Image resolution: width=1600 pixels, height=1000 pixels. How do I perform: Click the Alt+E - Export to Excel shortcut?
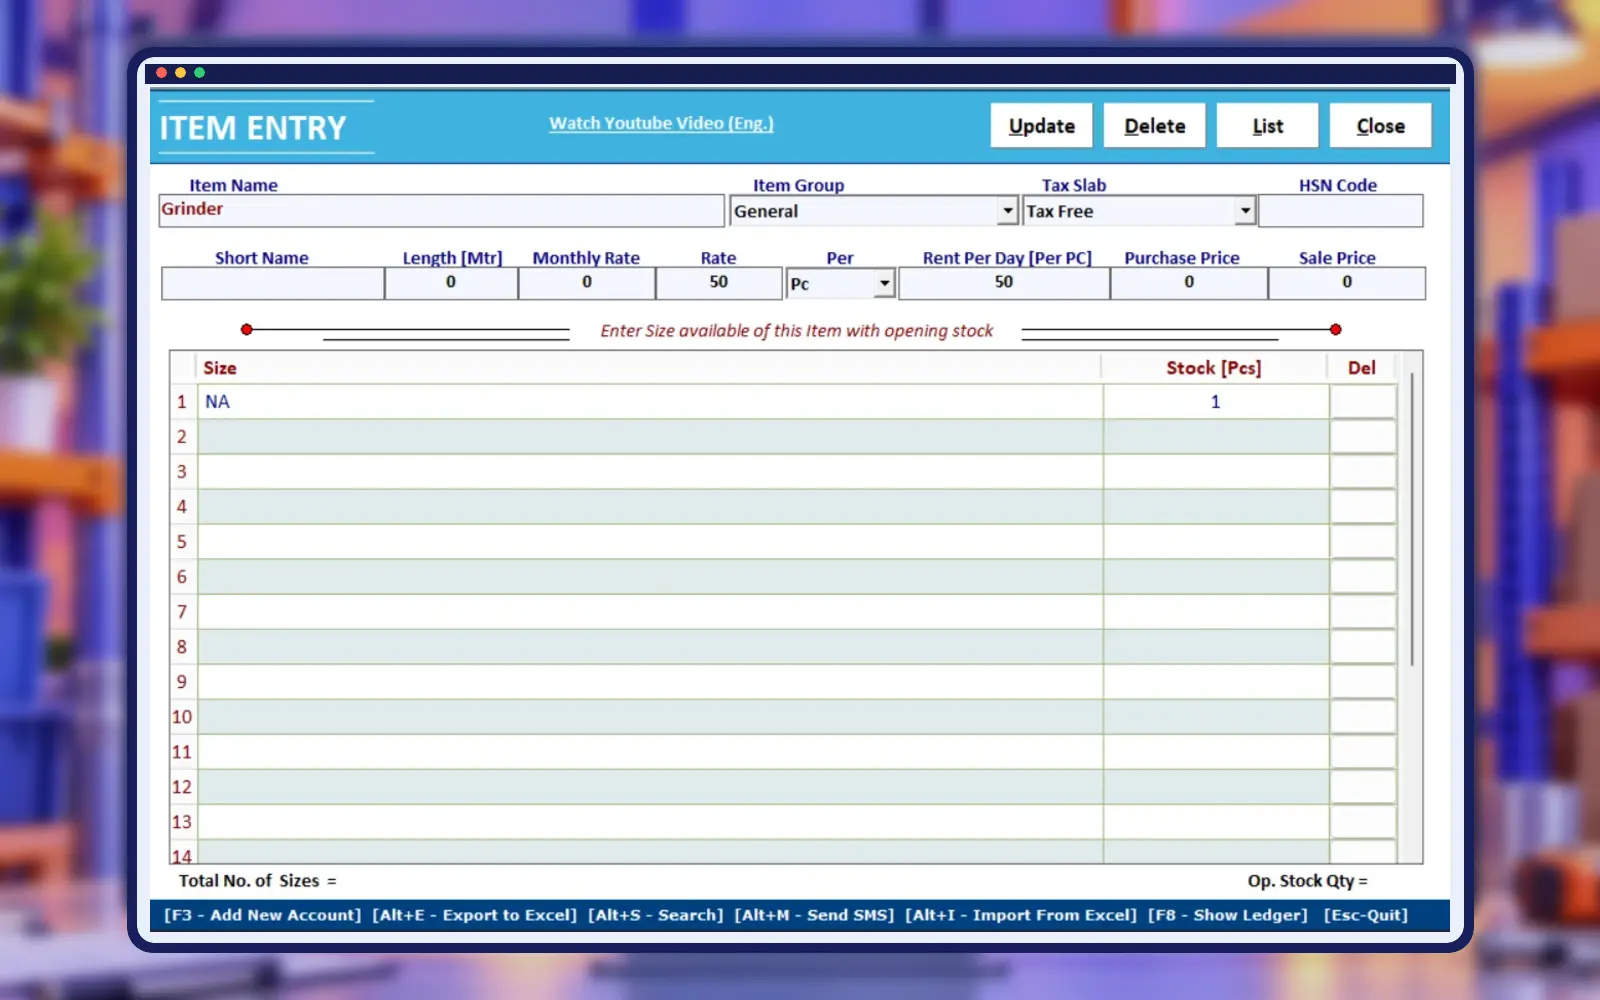[x=475, y=915]
